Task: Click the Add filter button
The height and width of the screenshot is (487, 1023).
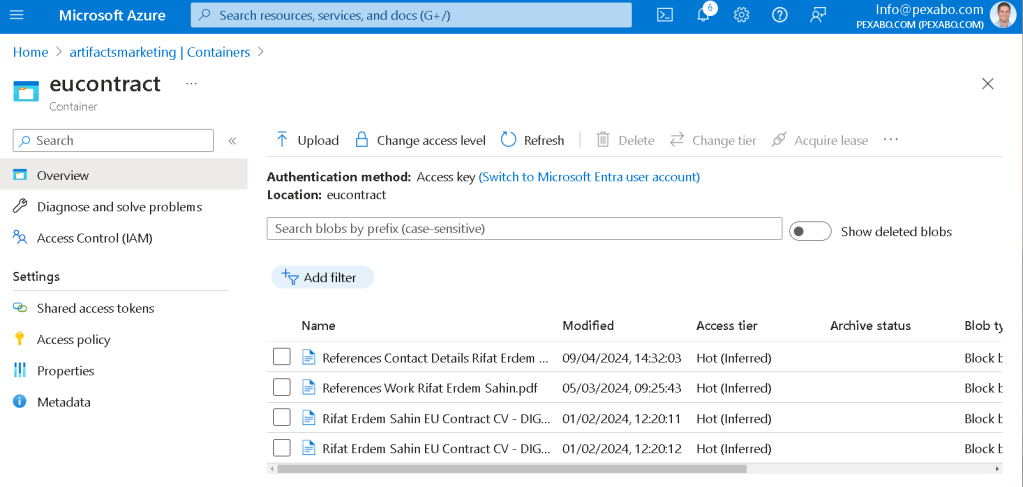Action: [x=322, y=277]
